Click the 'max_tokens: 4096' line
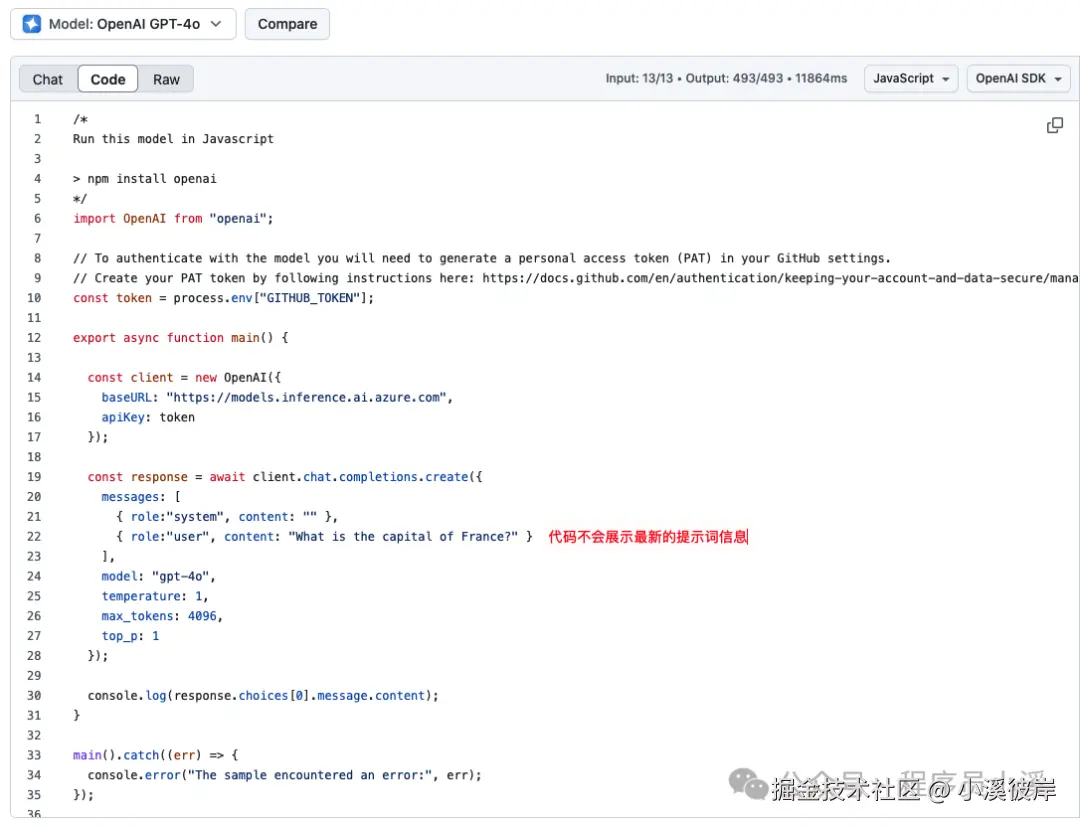The image size is (1080, 827). [162, 616]
